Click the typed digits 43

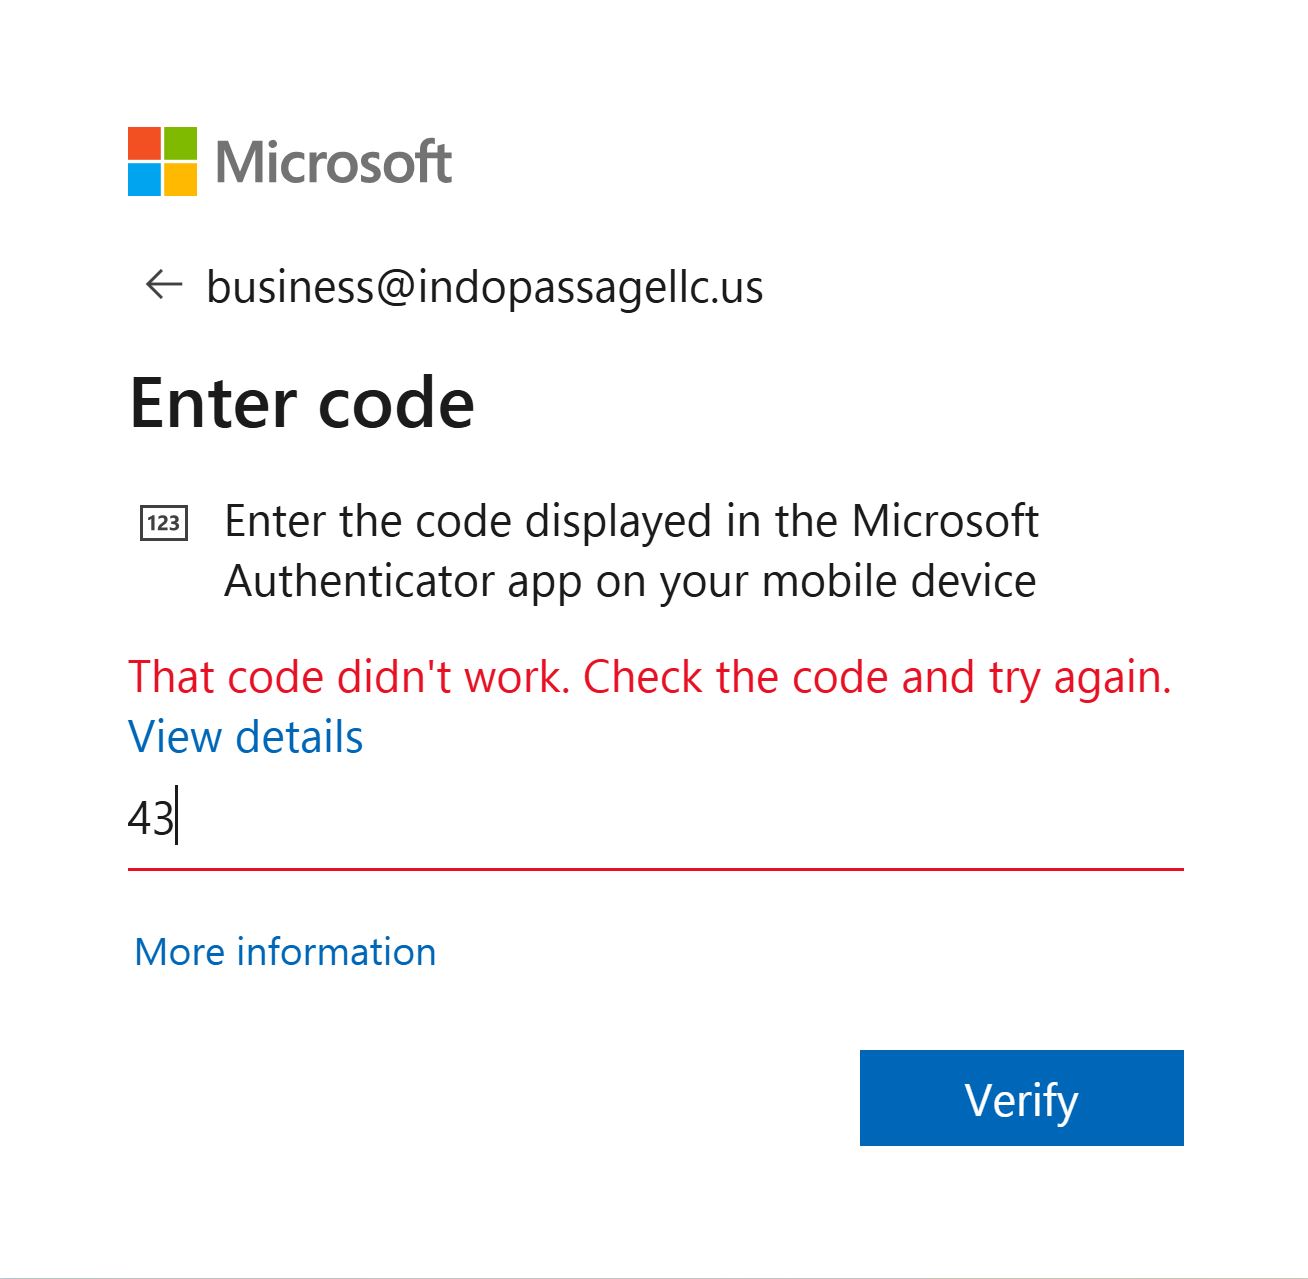coord(151,819)
